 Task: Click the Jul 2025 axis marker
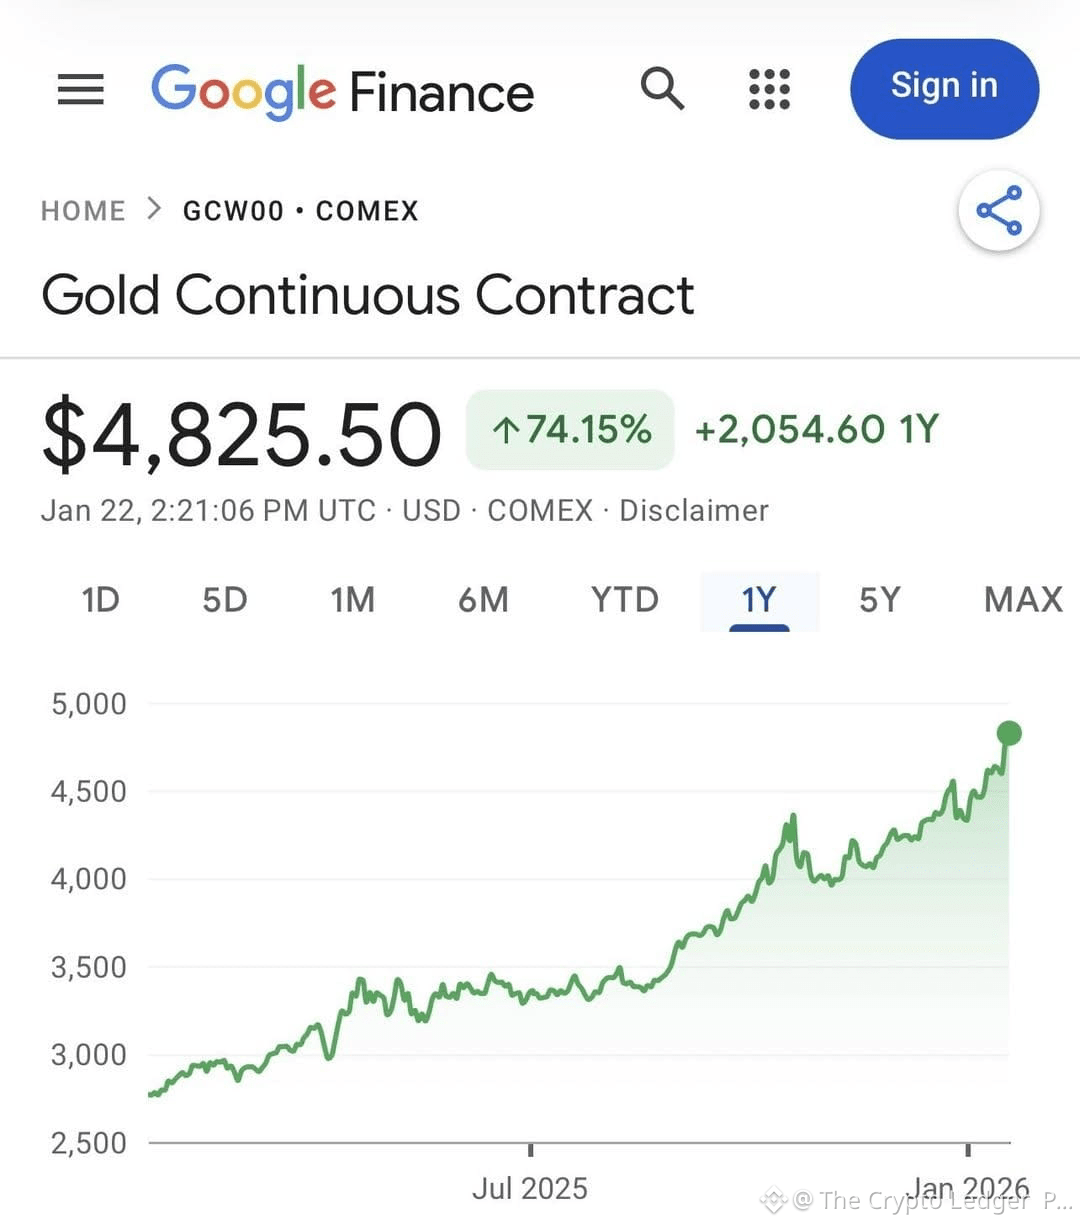point(529,1188)
